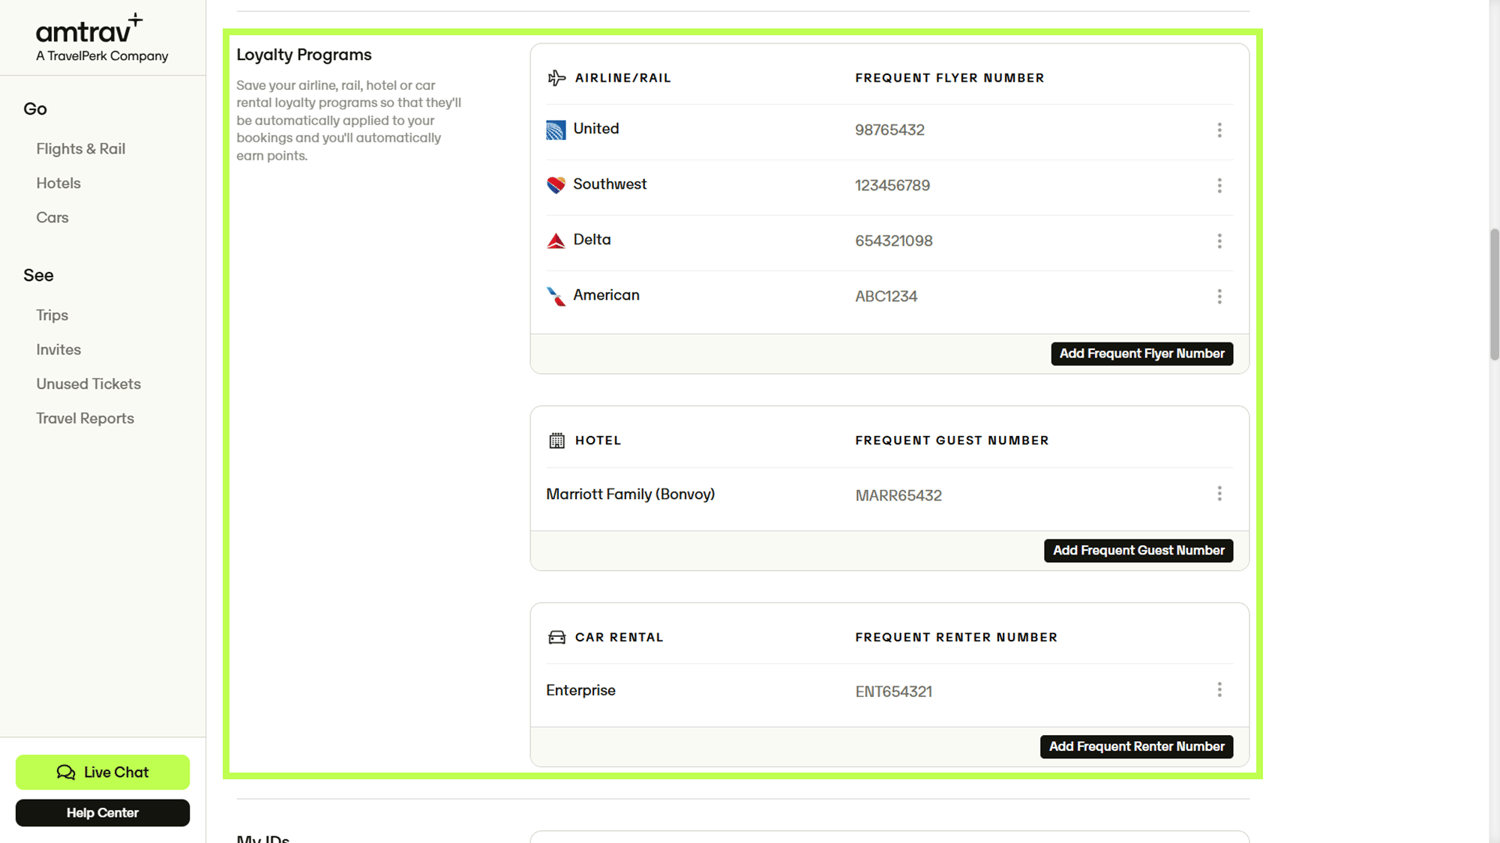Select the American airline logo

(556, 296)
